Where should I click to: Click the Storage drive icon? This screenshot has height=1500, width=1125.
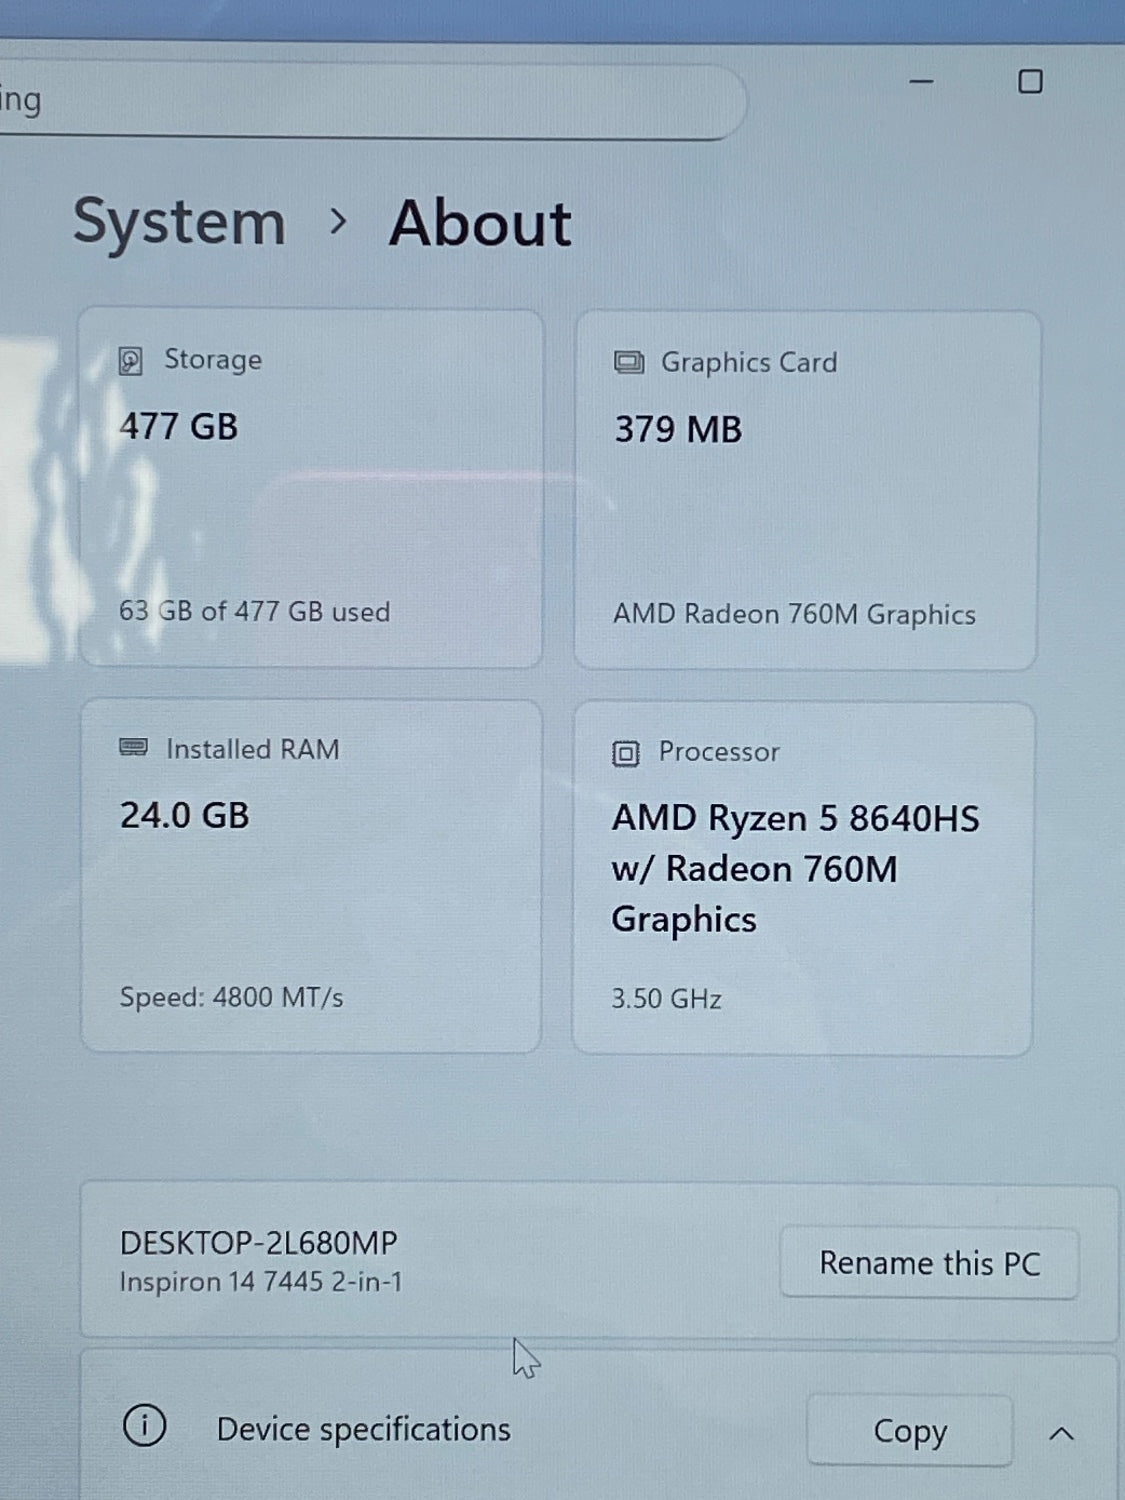(131, 361)
